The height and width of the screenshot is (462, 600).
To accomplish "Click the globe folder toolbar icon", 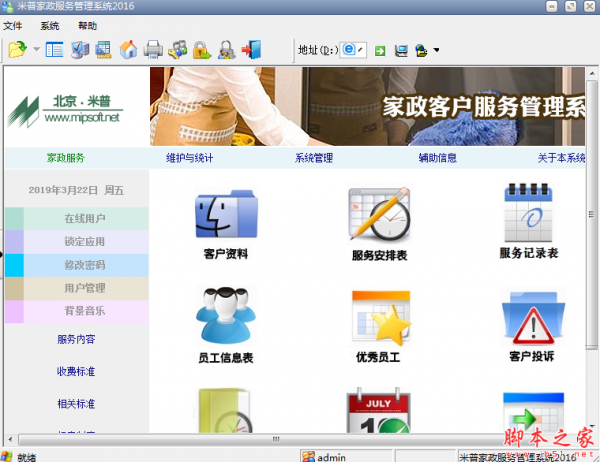I will [x=421, y=51].
